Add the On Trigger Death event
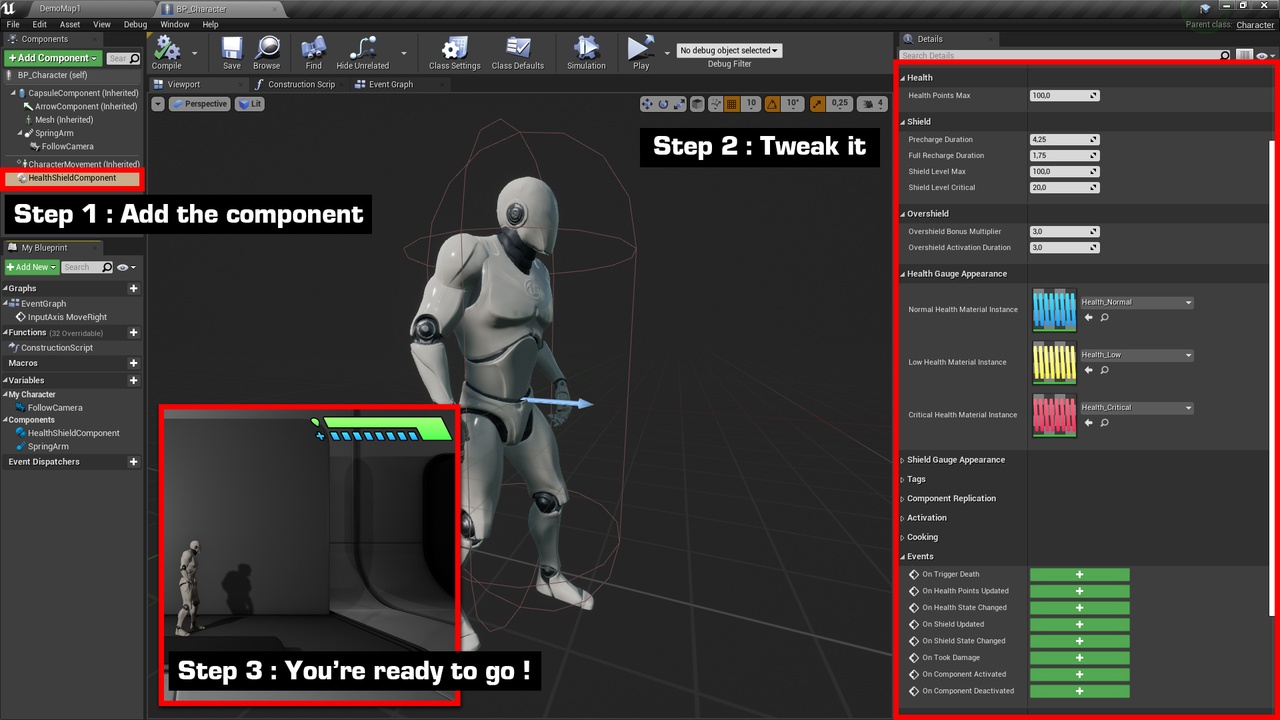 pos(1079,575)
